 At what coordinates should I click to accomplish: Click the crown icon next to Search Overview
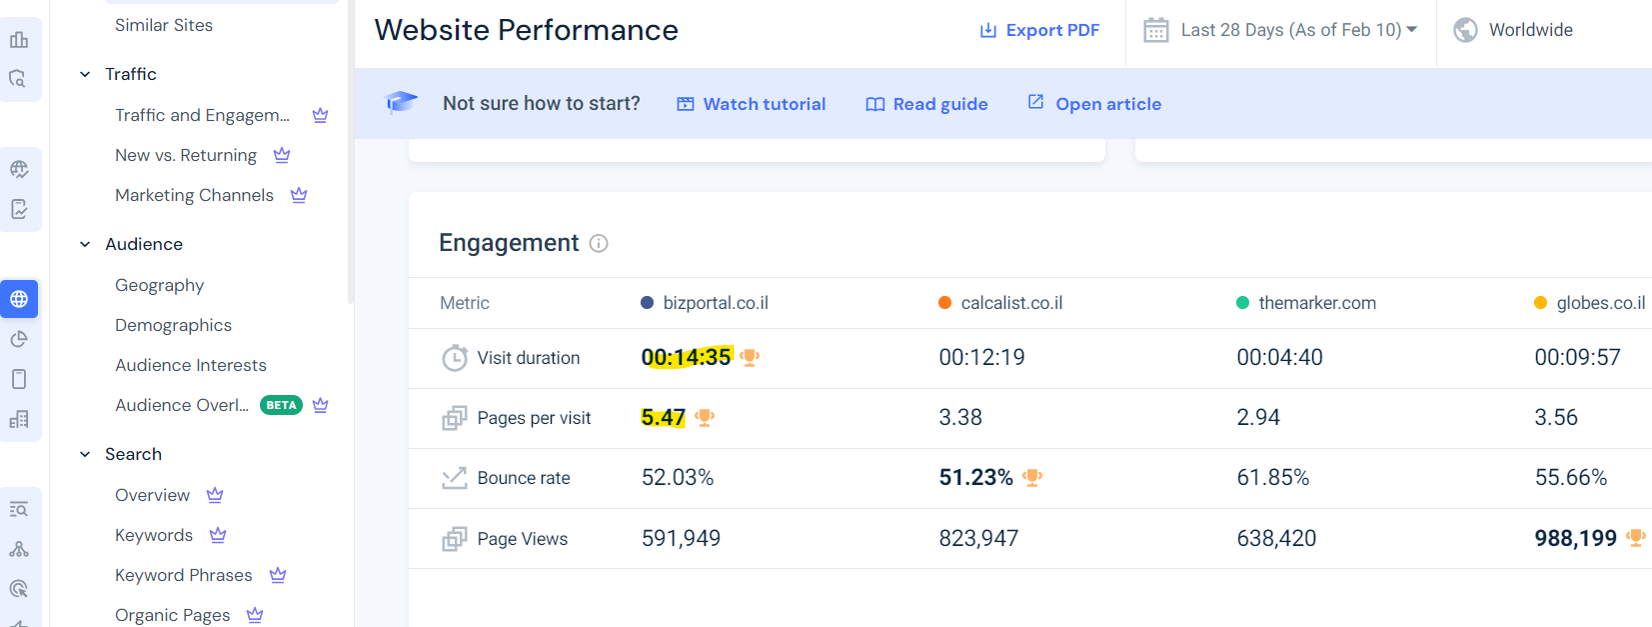[215, 495]
